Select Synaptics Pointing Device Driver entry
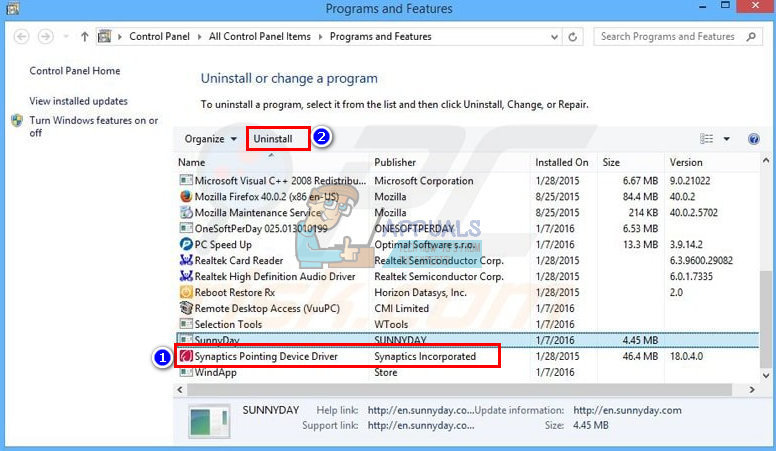This screenshot has height=451, width=776. tap(266, 356)
